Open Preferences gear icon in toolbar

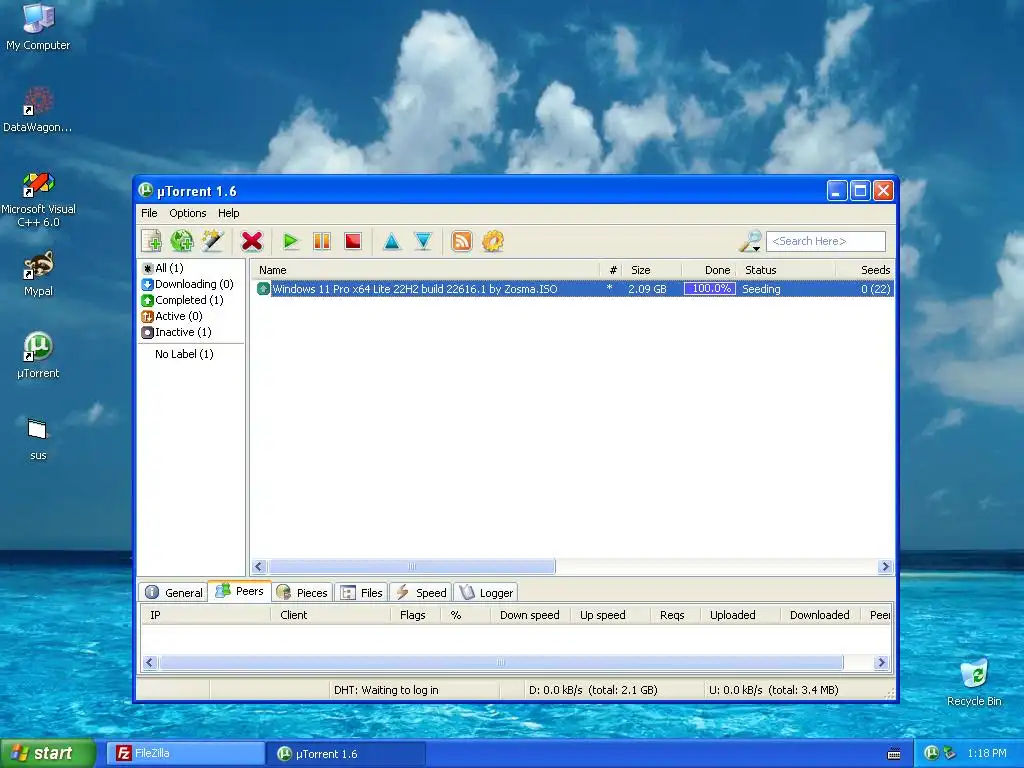493,241
